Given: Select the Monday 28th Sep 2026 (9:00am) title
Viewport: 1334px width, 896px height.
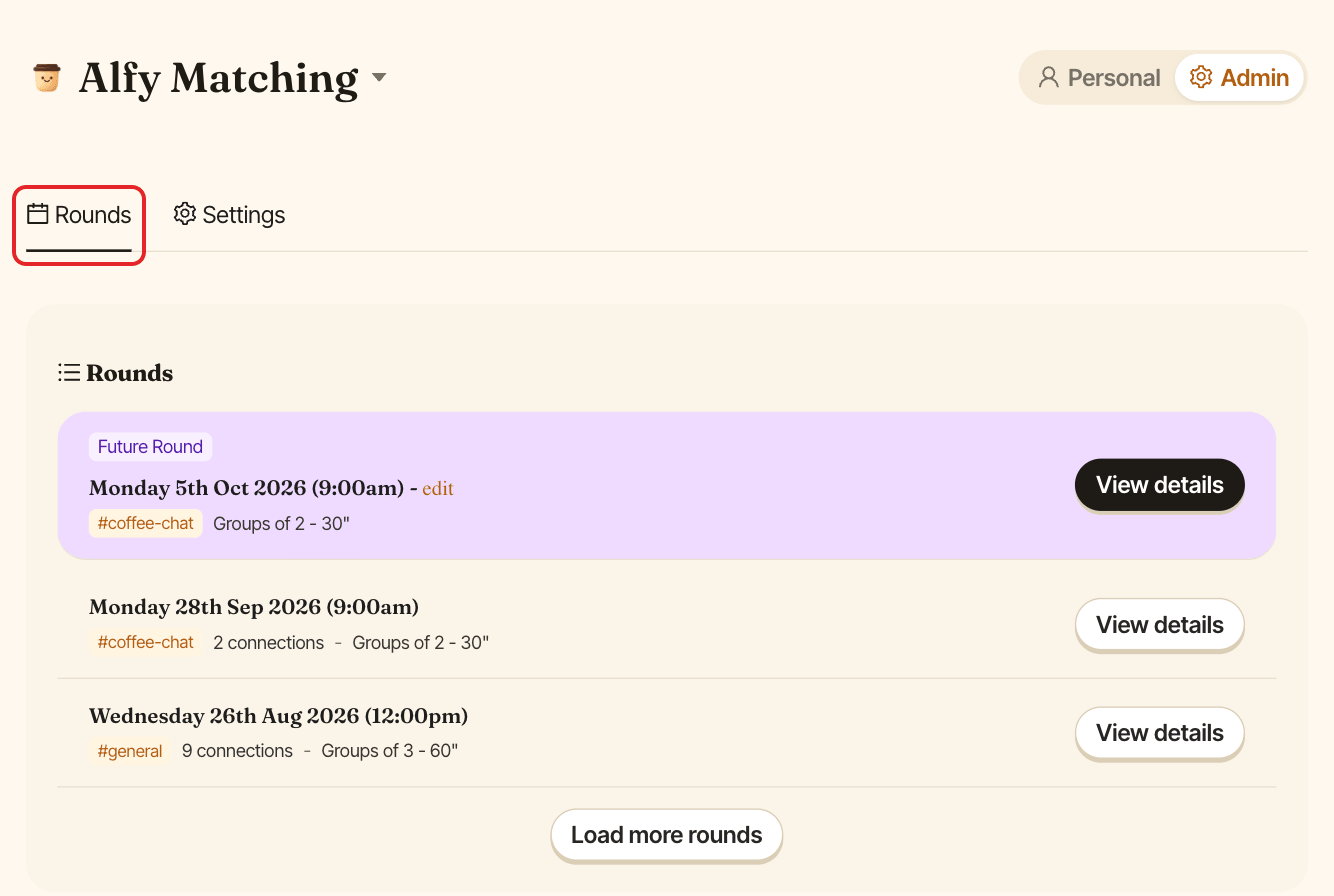Looking at the screenshot, I should pyautogui.click(x=254, y=607).
